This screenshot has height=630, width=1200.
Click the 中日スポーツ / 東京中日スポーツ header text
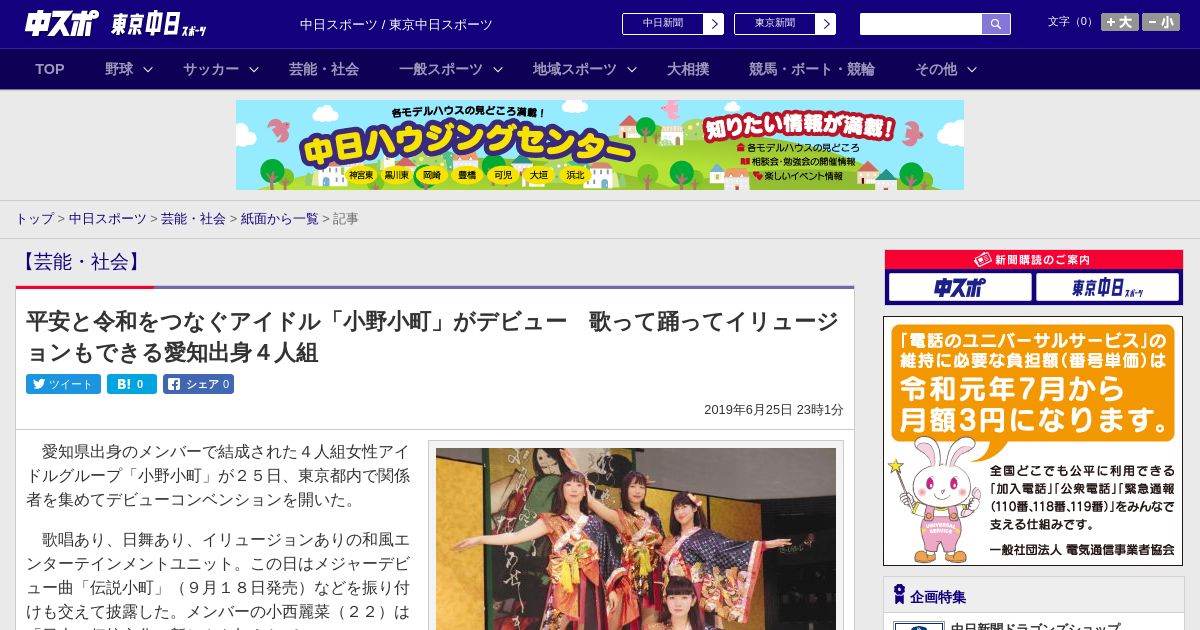pyautogui.click(x=396, y=25)
